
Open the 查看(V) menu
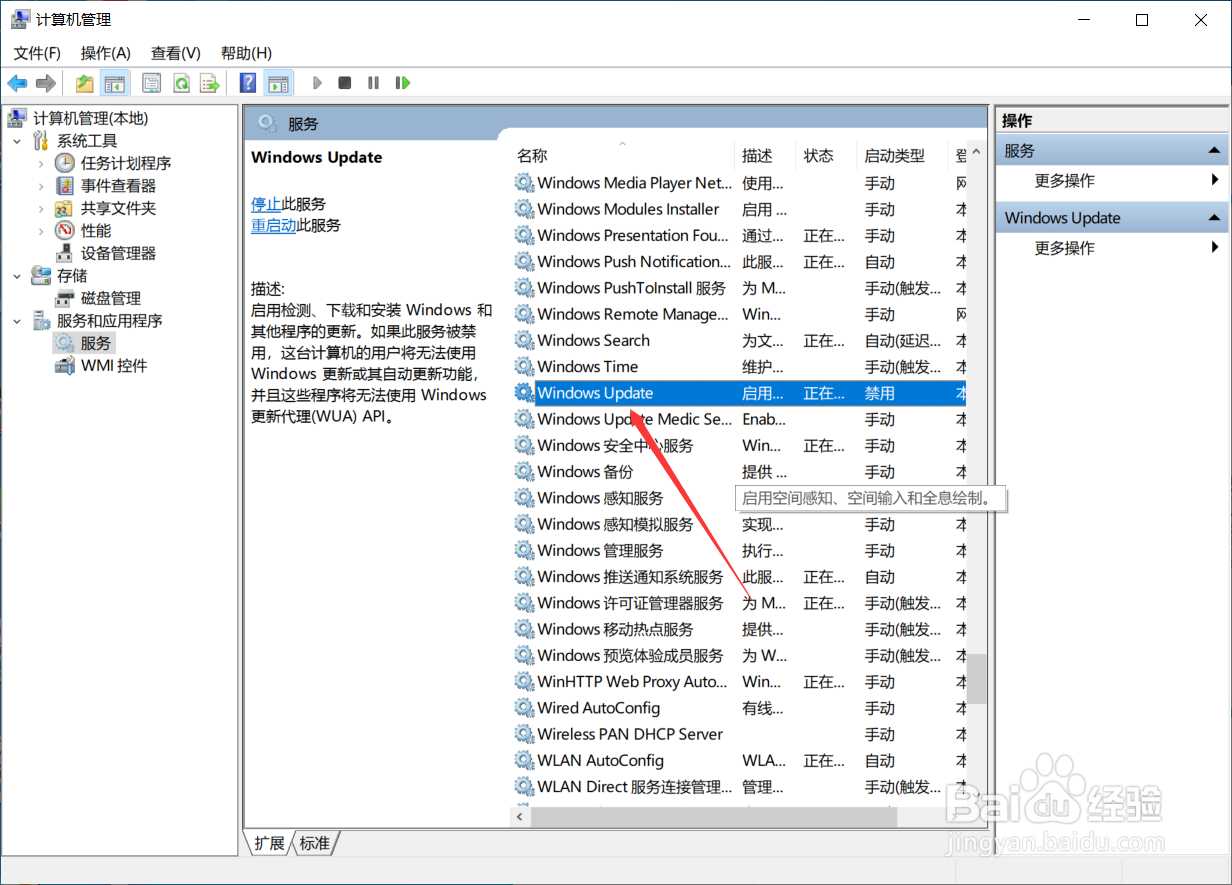point(176,53)
